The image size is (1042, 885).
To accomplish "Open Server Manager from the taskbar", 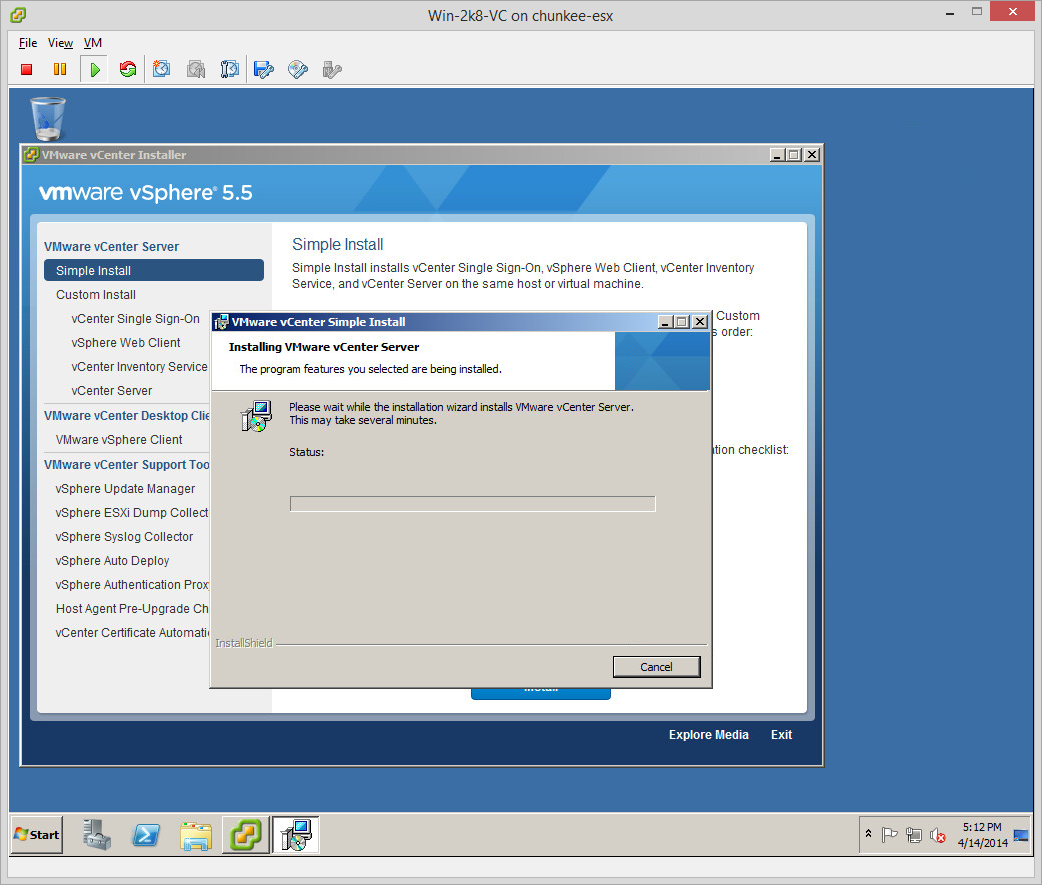I will point(98,834).
